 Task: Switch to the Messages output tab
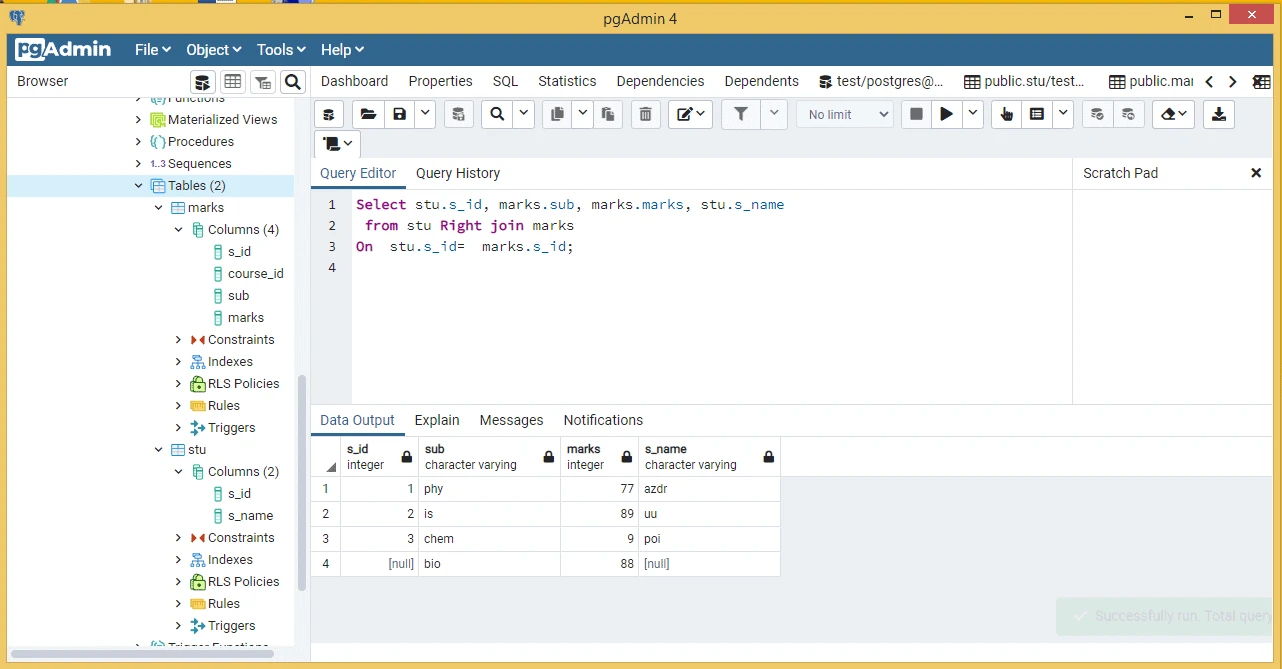coord(511,420)
